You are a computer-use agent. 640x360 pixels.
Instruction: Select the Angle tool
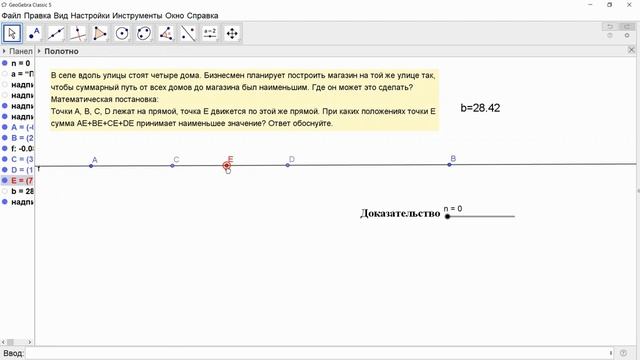166,33
